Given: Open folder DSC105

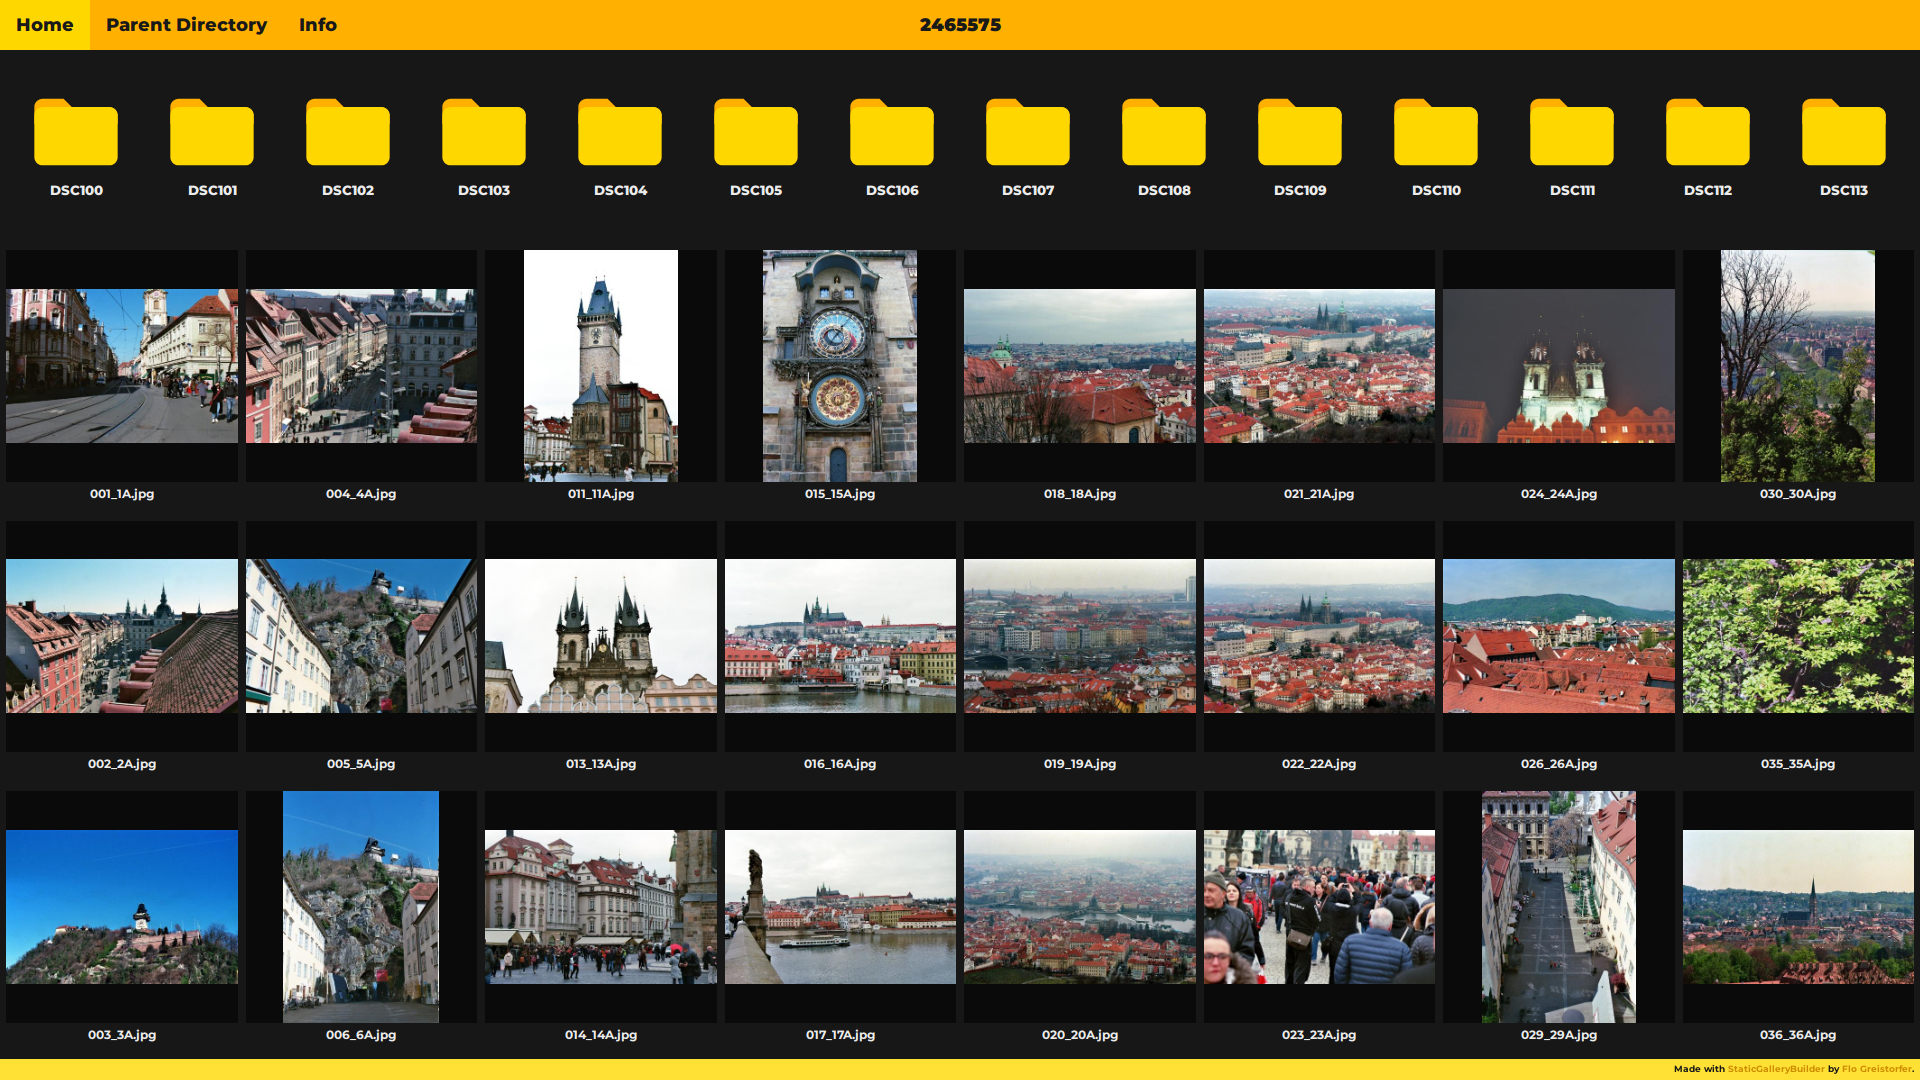Looking at the screenshot, I should click(756, 133).
